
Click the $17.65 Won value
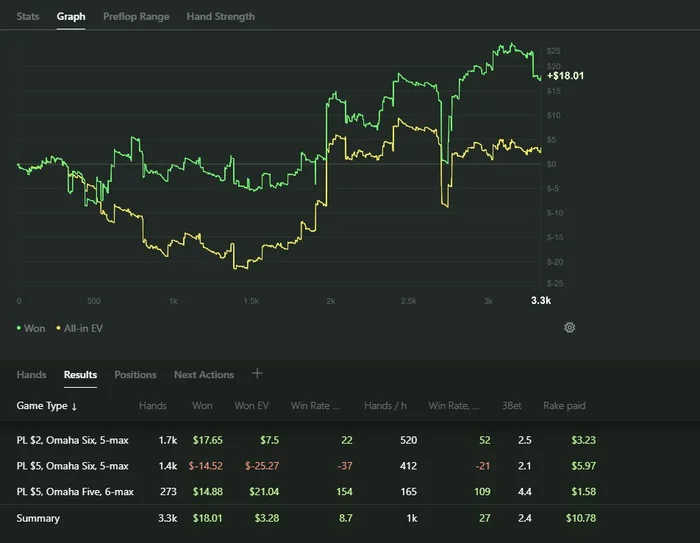tap(208, 440)
